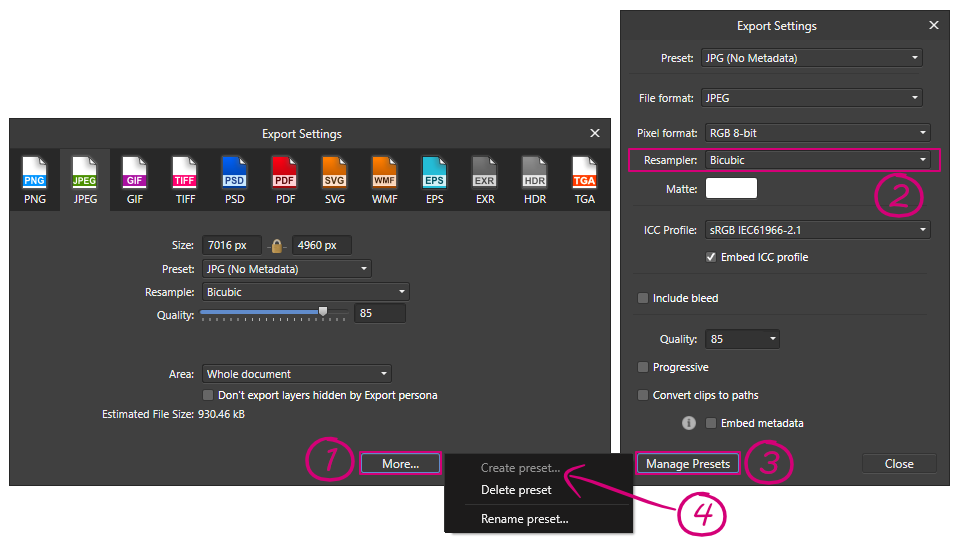Click the More... button

(x=400, y=464)
